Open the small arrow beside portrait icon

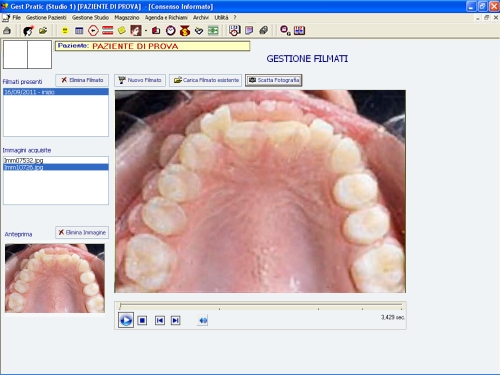[146, 31]
